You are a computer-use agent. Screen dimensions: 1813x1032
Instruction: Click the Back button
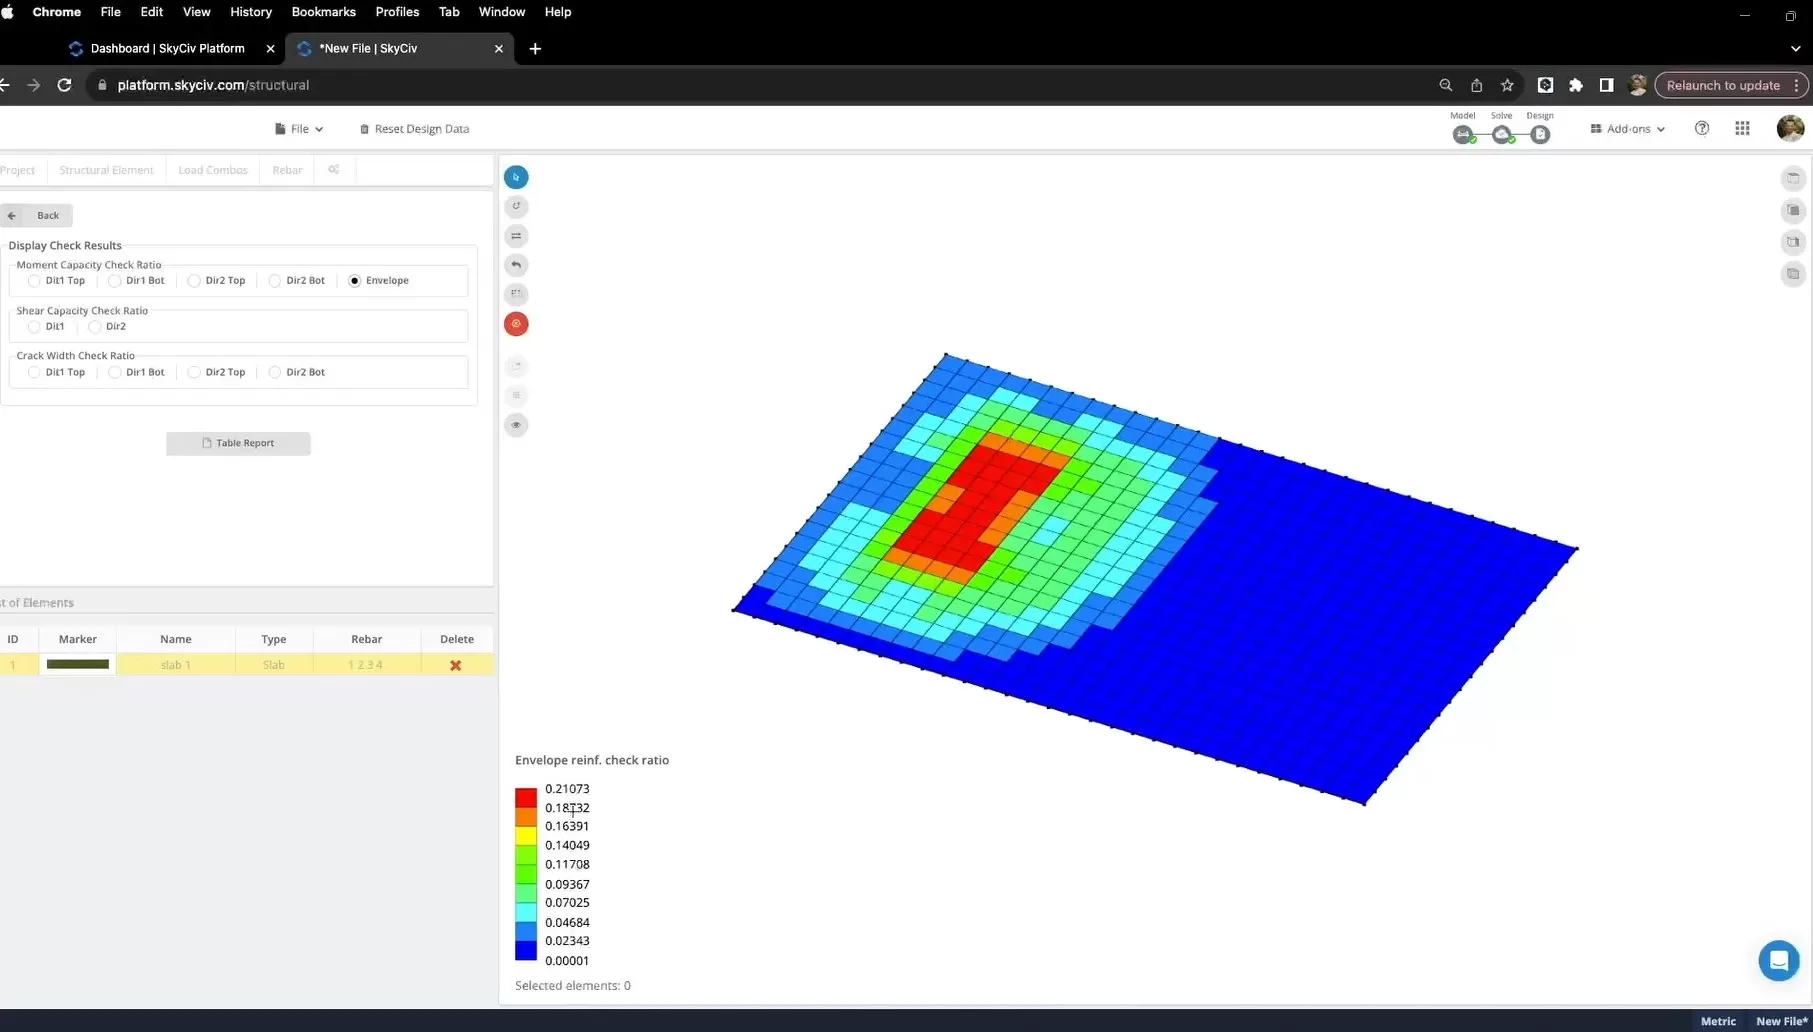click(x=37, y=215)
